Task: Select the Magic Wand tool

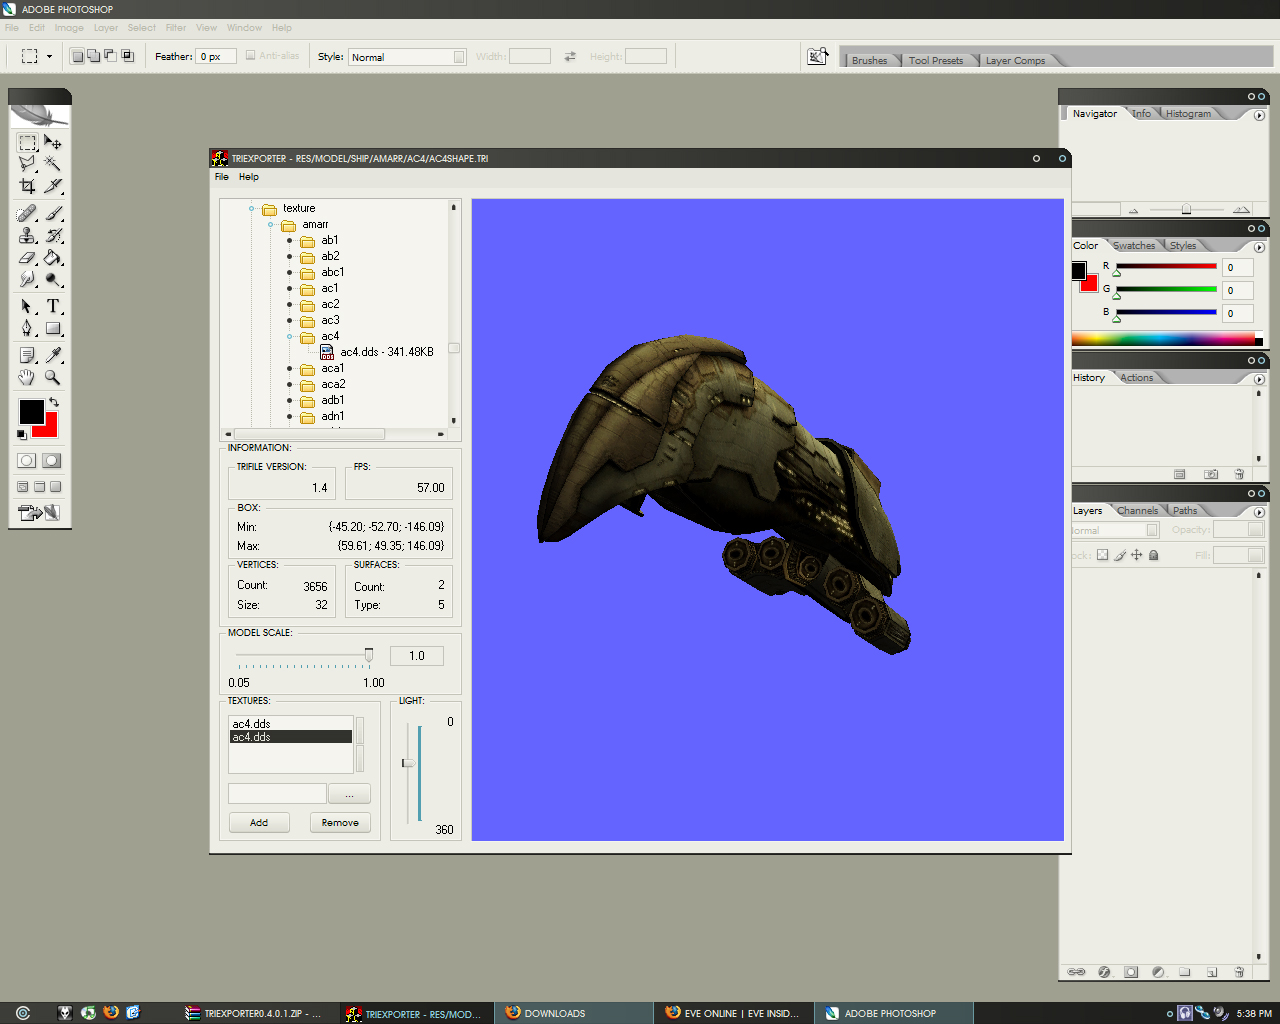Action: pyautogui.click(x=53, y=164)
